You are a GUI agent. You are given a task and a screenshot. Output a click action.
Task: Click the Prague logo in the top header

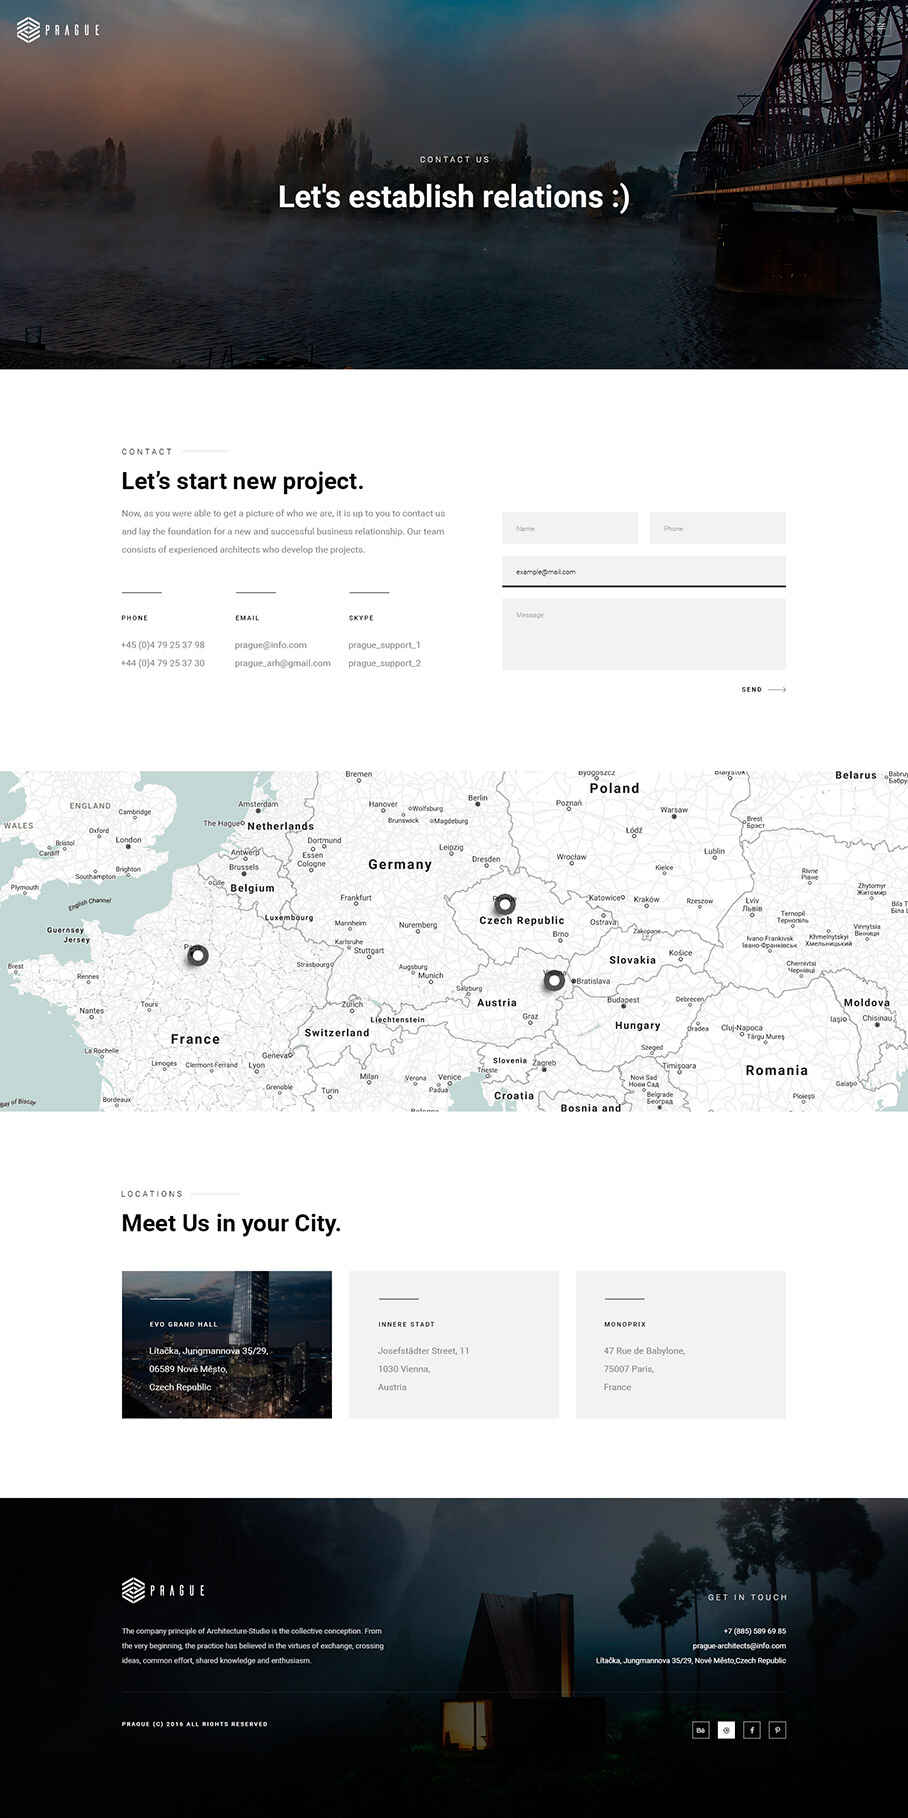58,30
